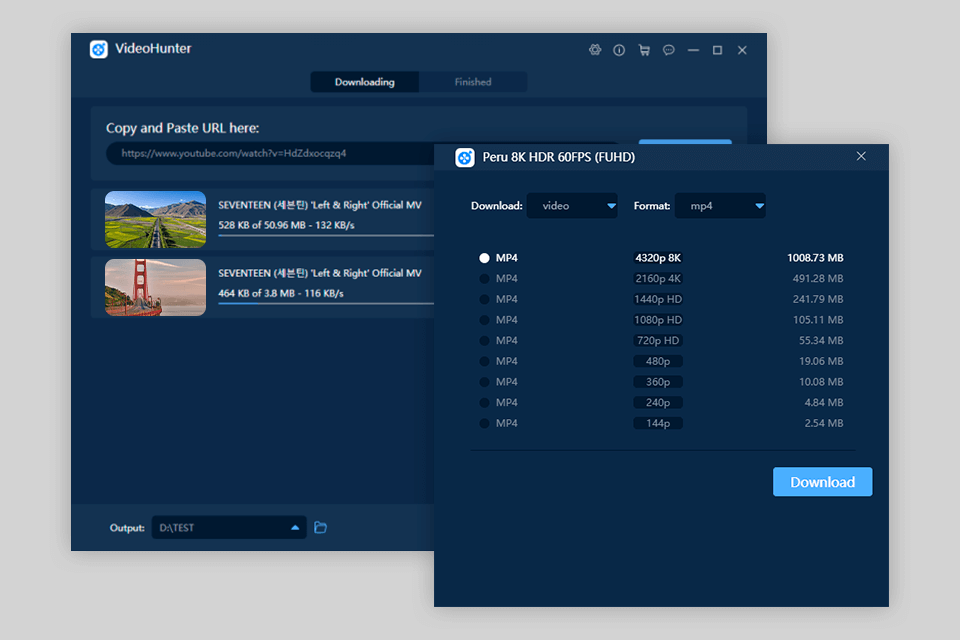
Task: Click the feedback chat bubble icon
Action: pyautogui.click(x=669, y=50)
